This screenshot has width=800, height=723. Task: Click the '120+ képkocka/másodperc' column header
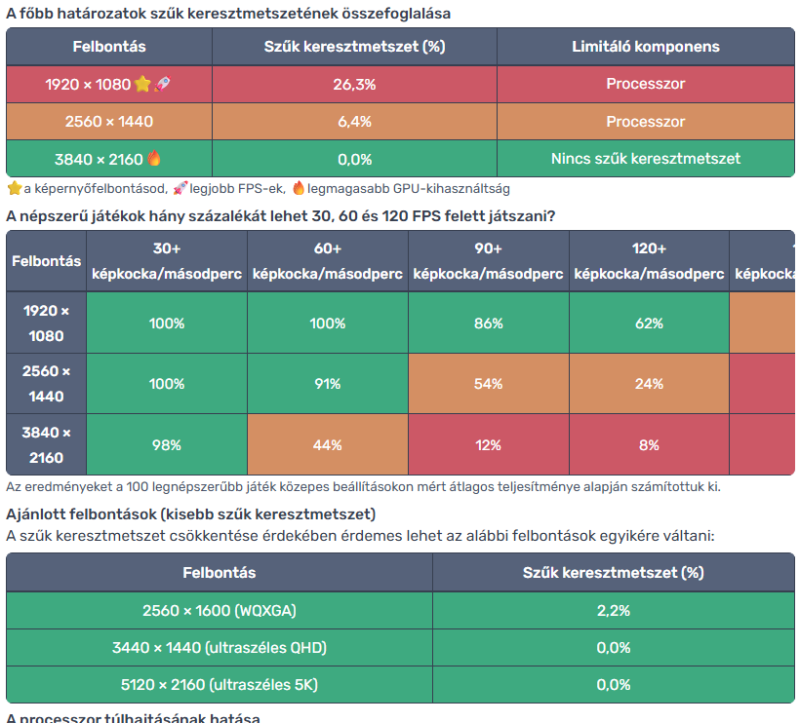[649, 261]
